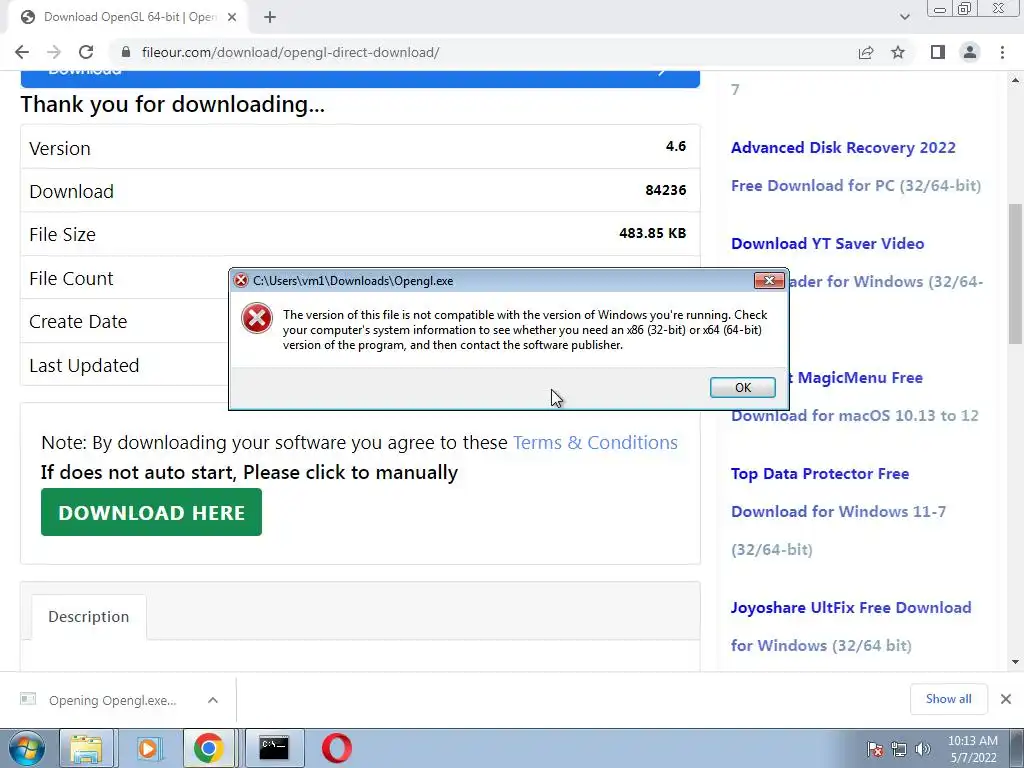Click the Create Date row label
This screenshot has width=1024, height=768.
tap(78, 321)
